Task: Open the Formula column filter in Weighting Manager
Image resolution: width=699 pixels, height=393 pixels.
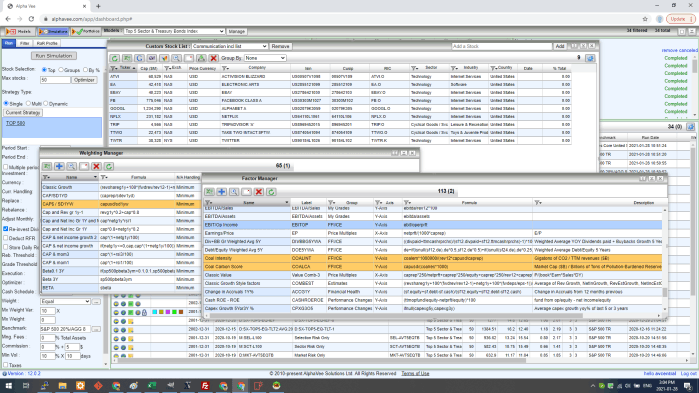Action: point(104,177)
